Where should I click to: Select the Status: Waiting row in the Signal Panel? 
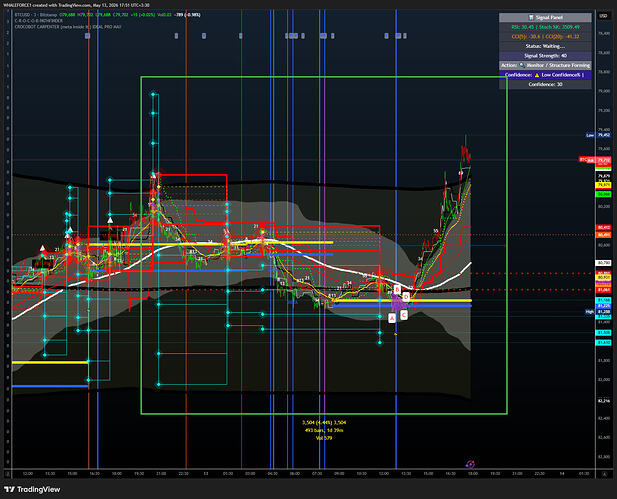(x=545, y=46)
